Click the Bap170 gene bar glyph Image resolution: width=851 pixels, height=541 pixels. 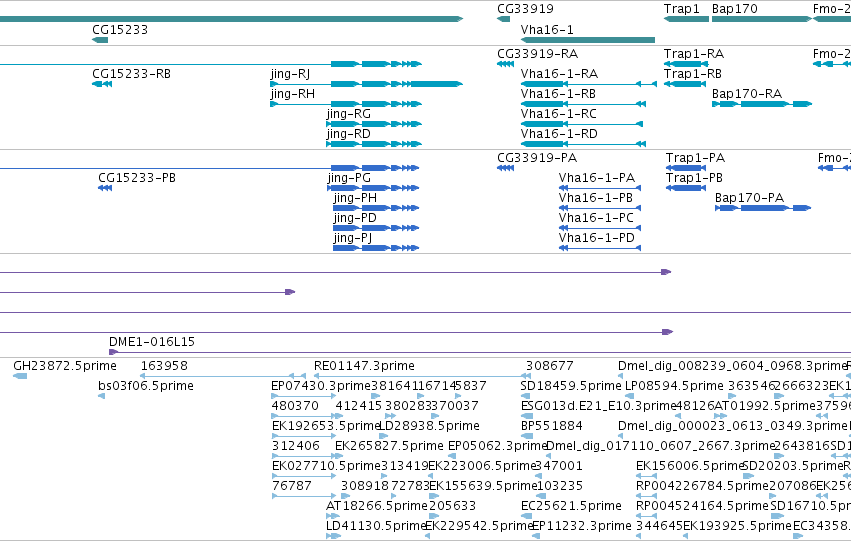(761, 19)
